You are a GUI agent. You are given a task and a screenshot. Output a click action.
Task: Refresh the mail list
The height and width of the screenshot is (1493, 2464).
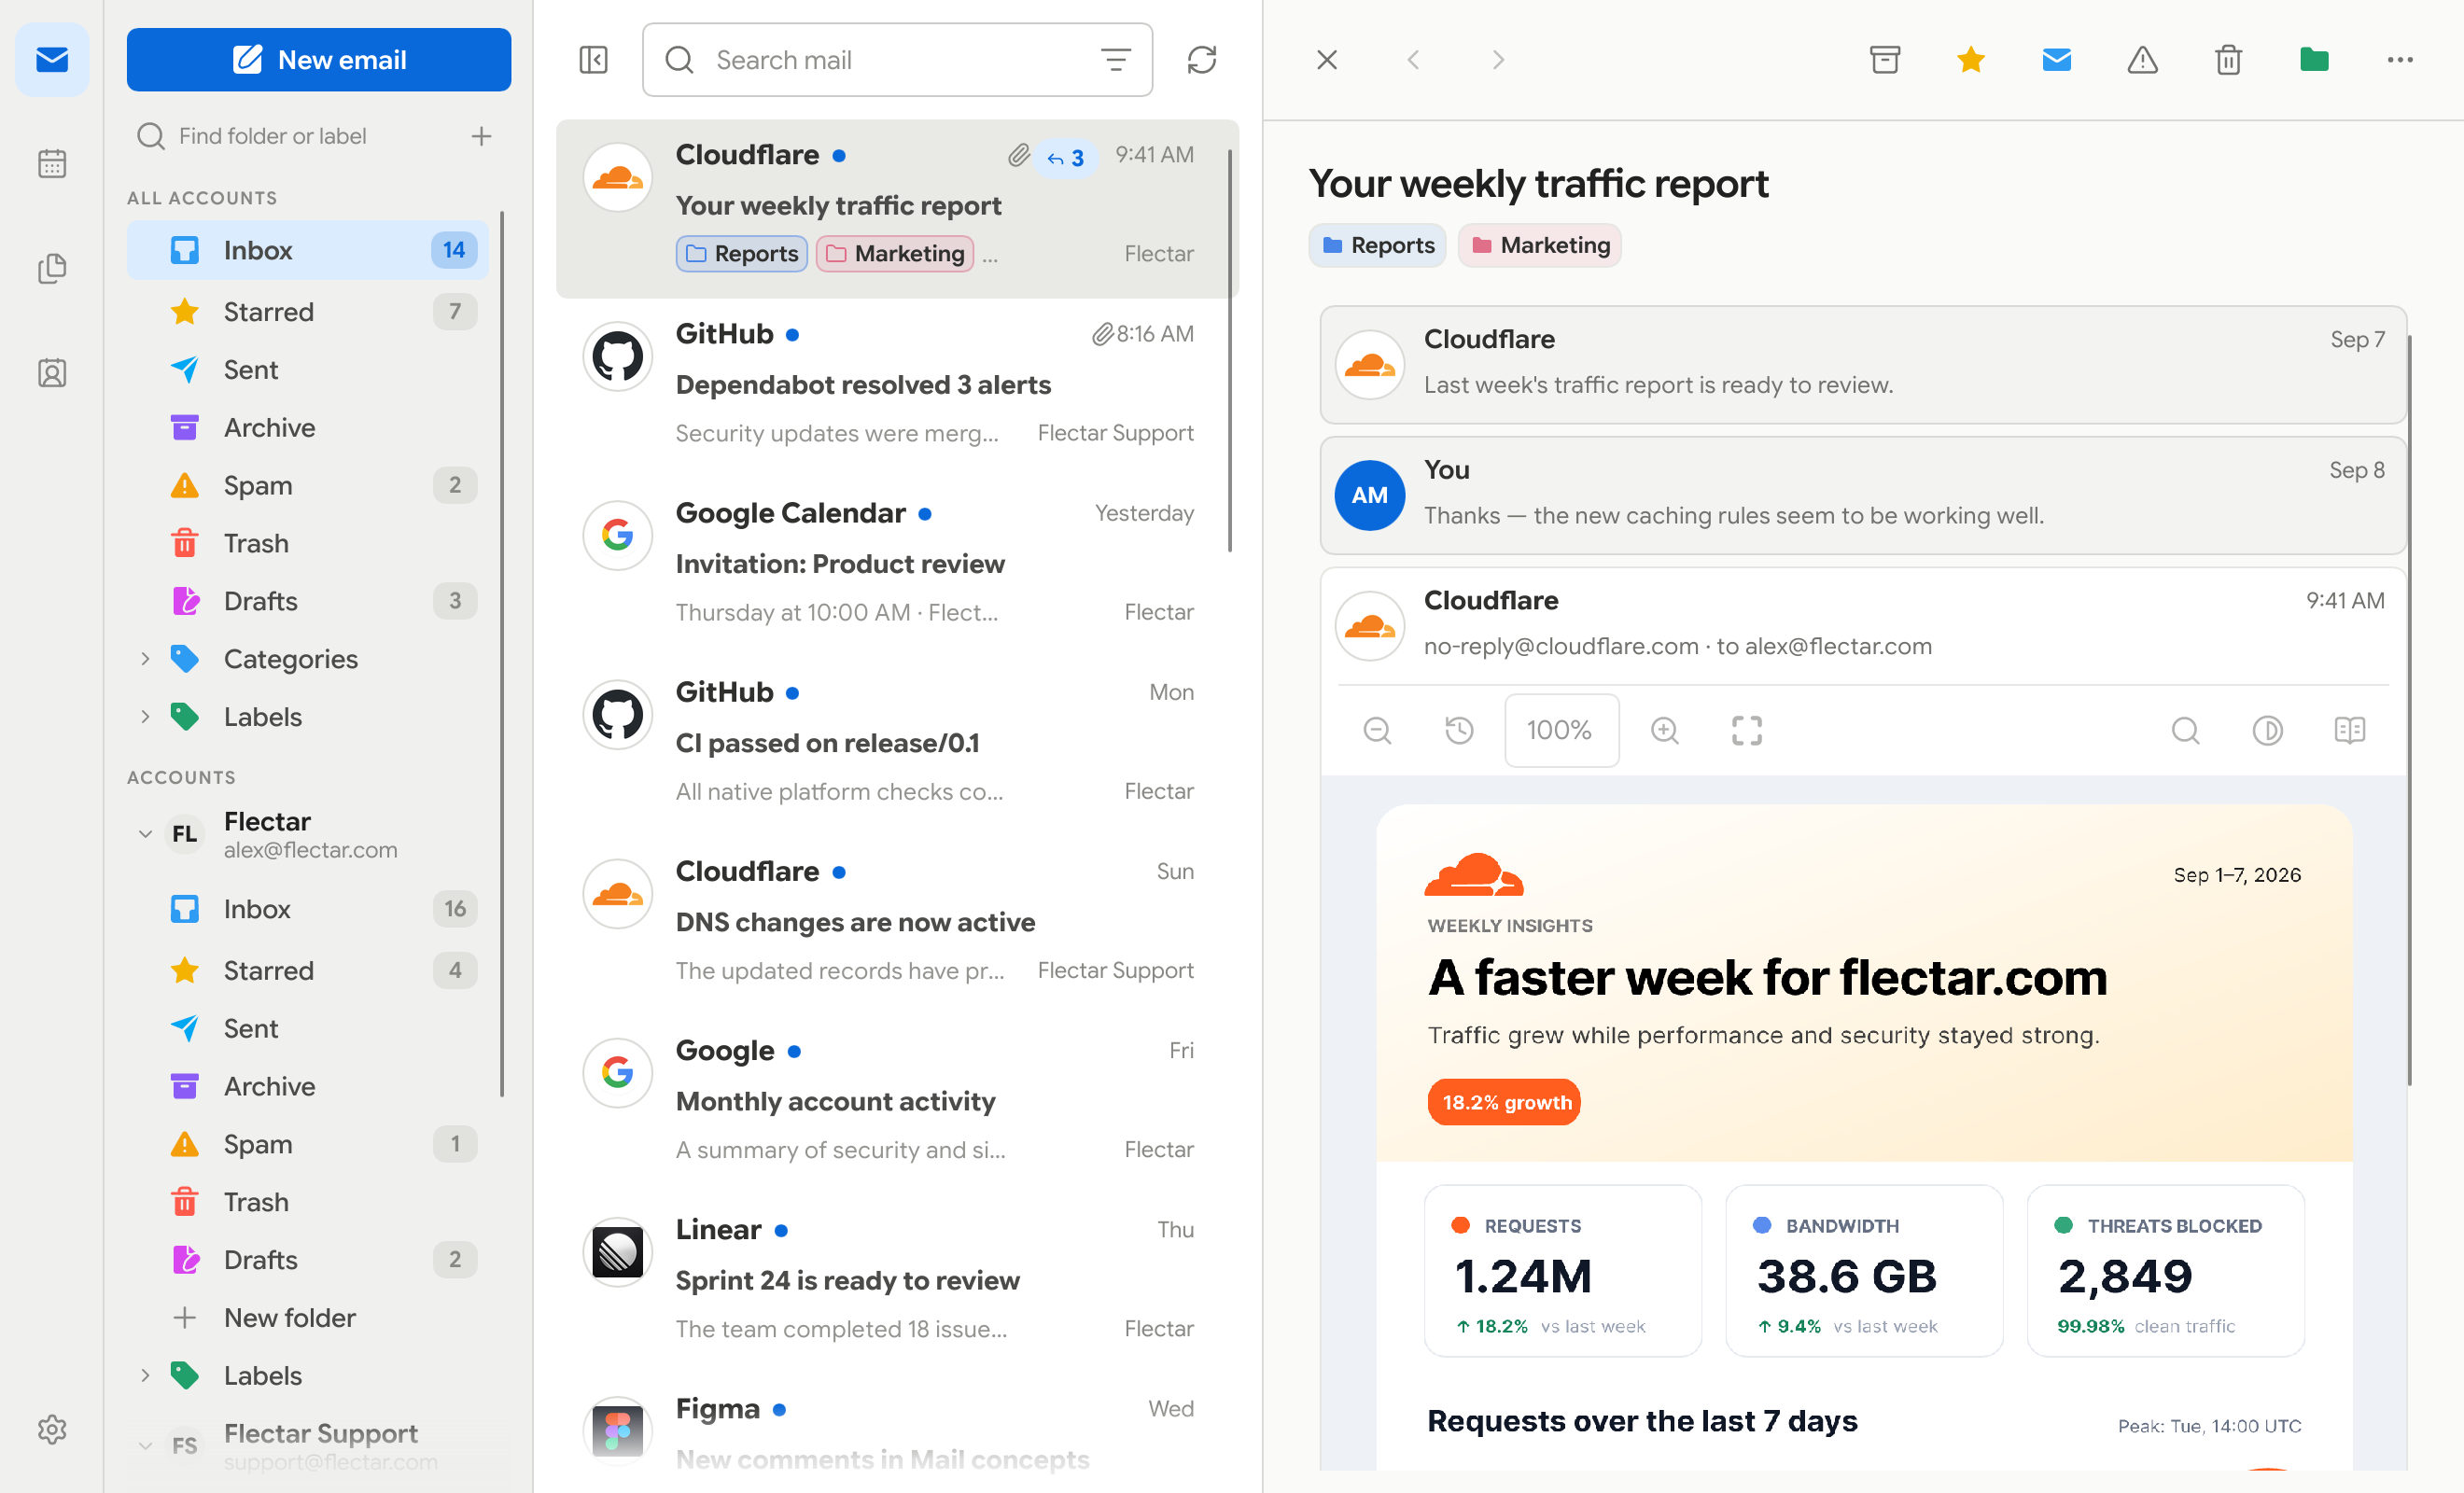[x=1202, y=60]
